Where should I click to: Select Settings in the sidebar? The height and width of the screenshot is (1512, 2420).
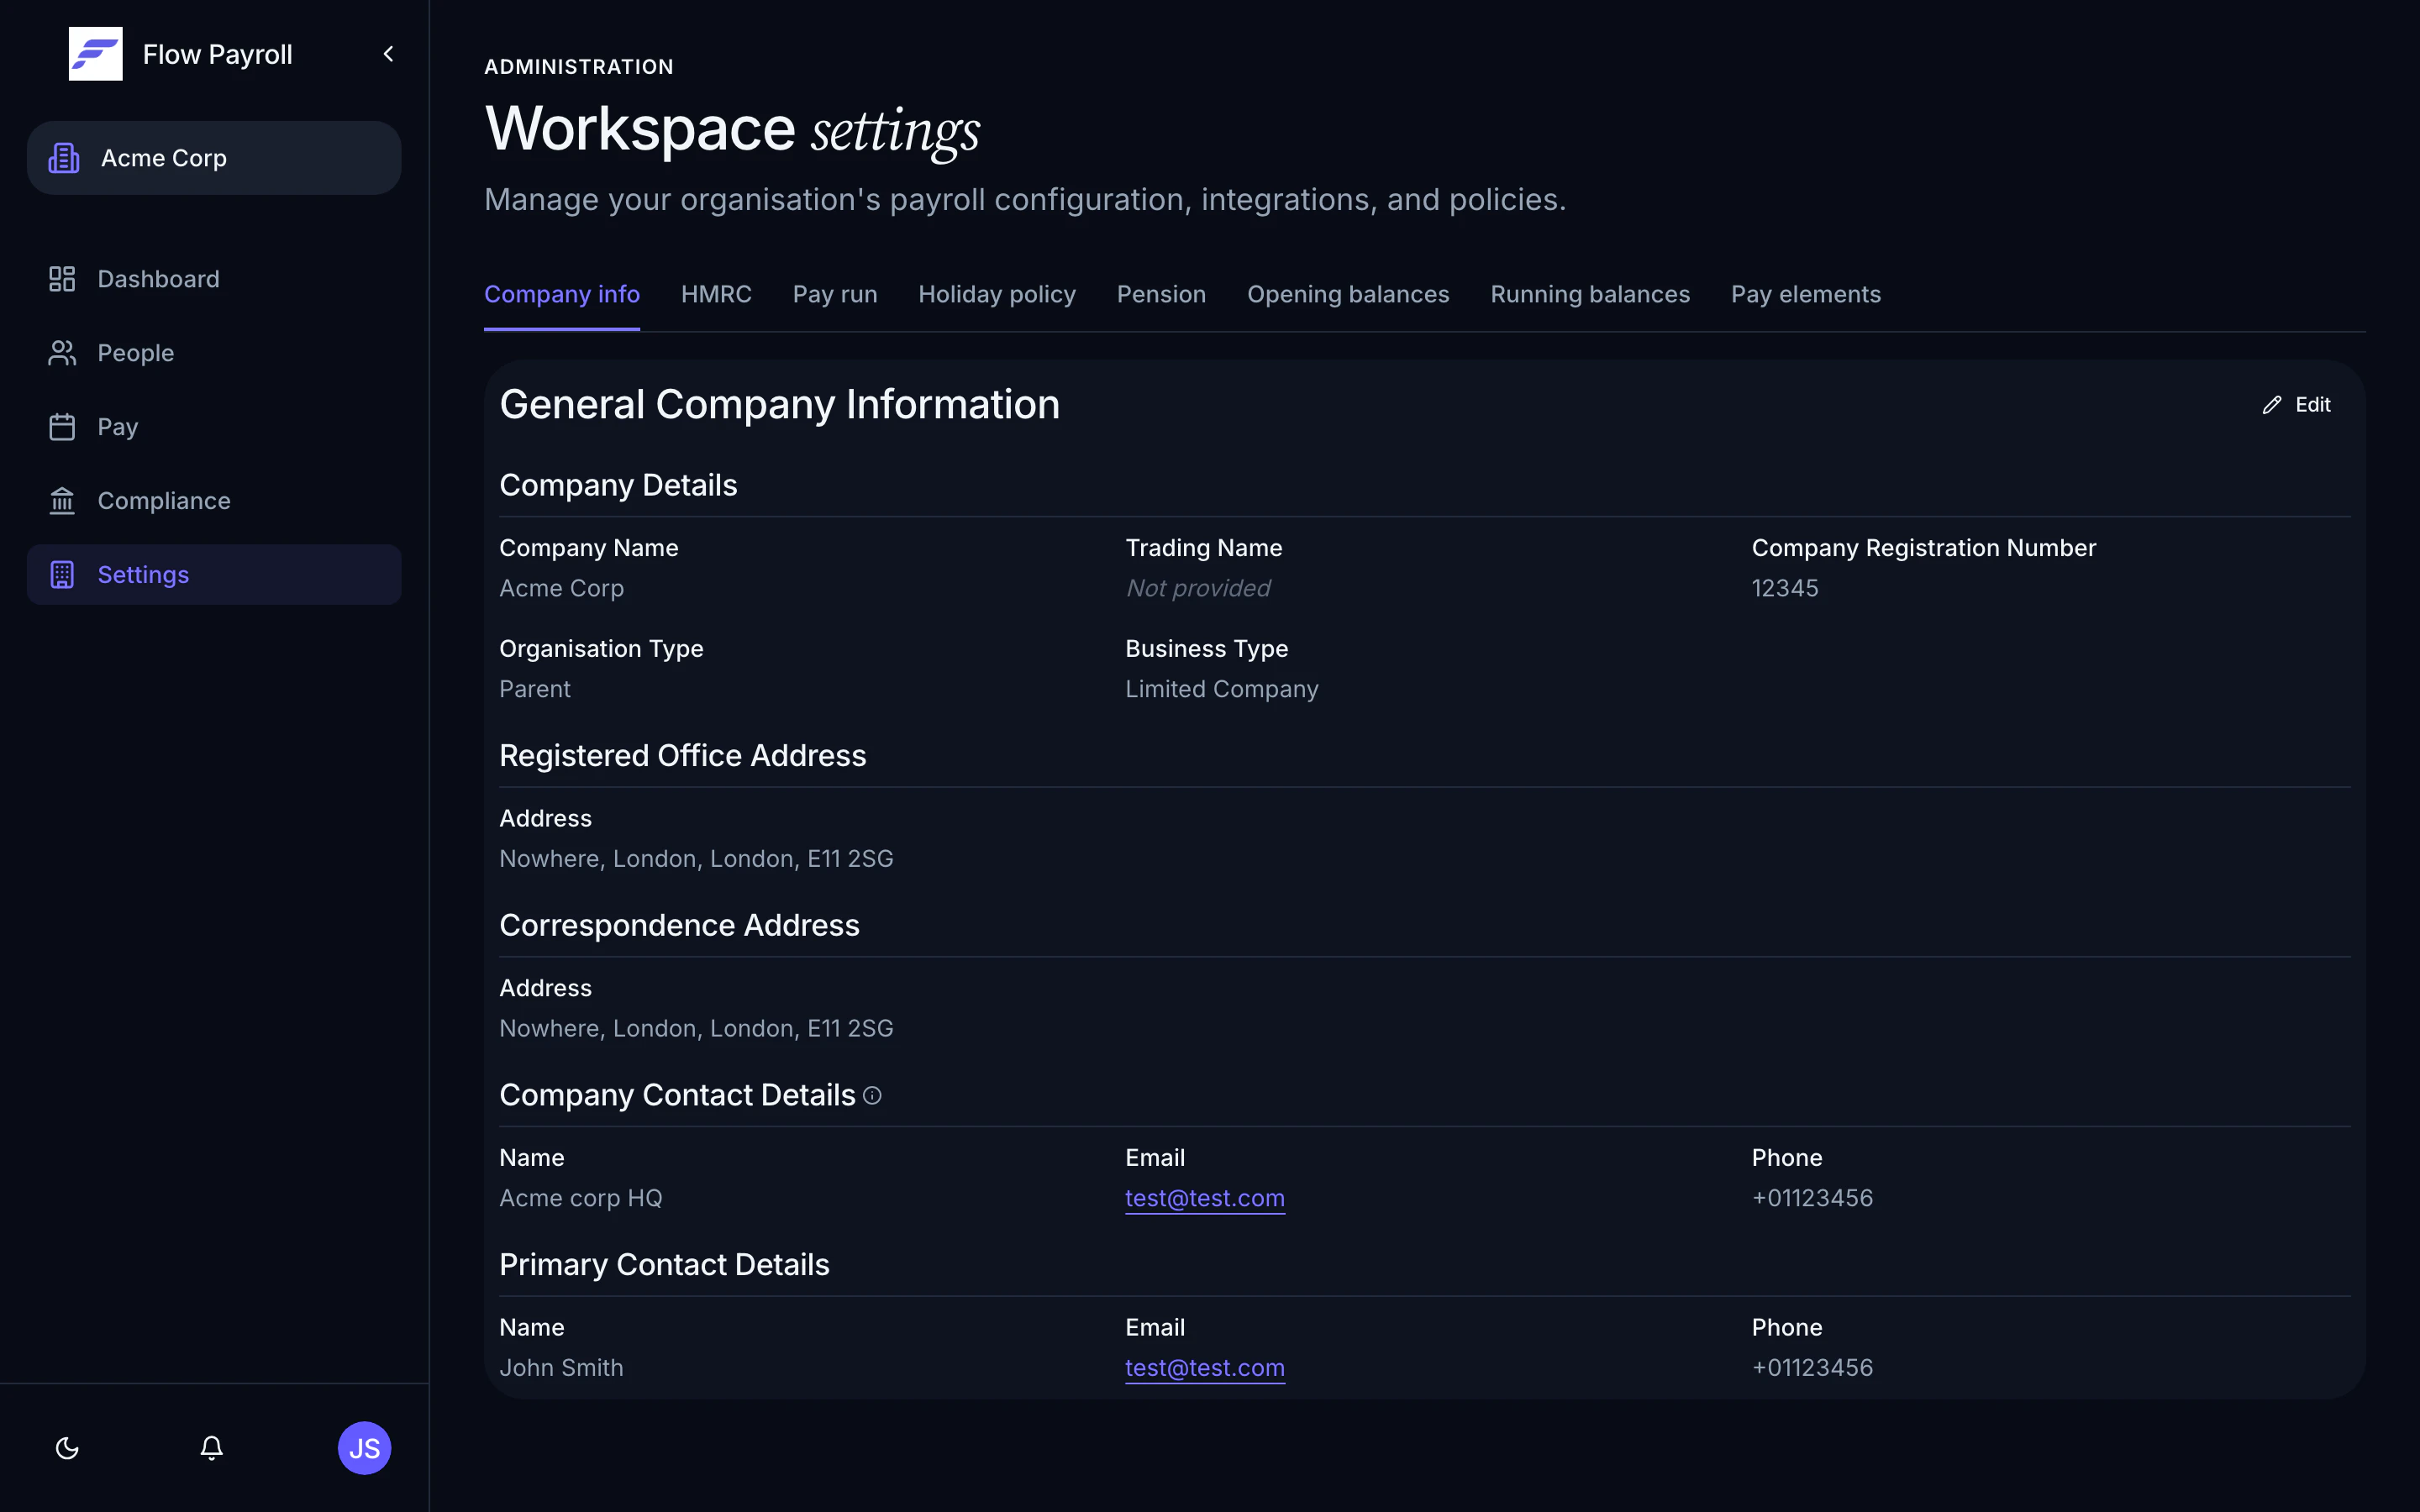tap(214, 575)
